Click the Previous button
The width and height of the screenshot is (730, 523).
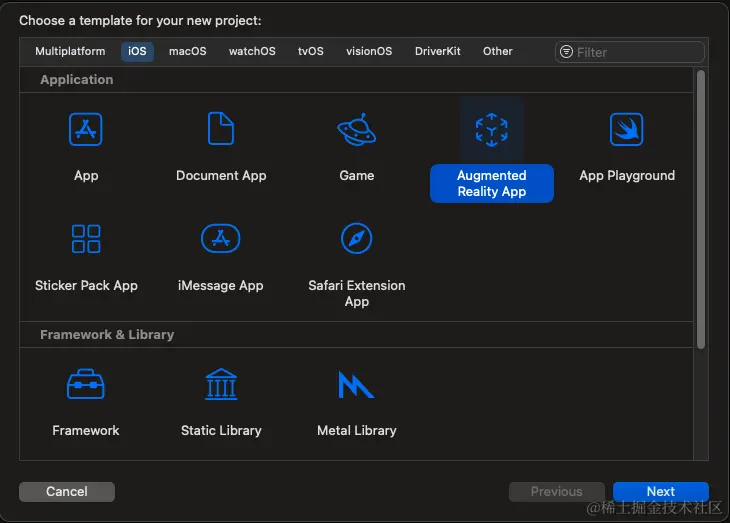point(556,492)
